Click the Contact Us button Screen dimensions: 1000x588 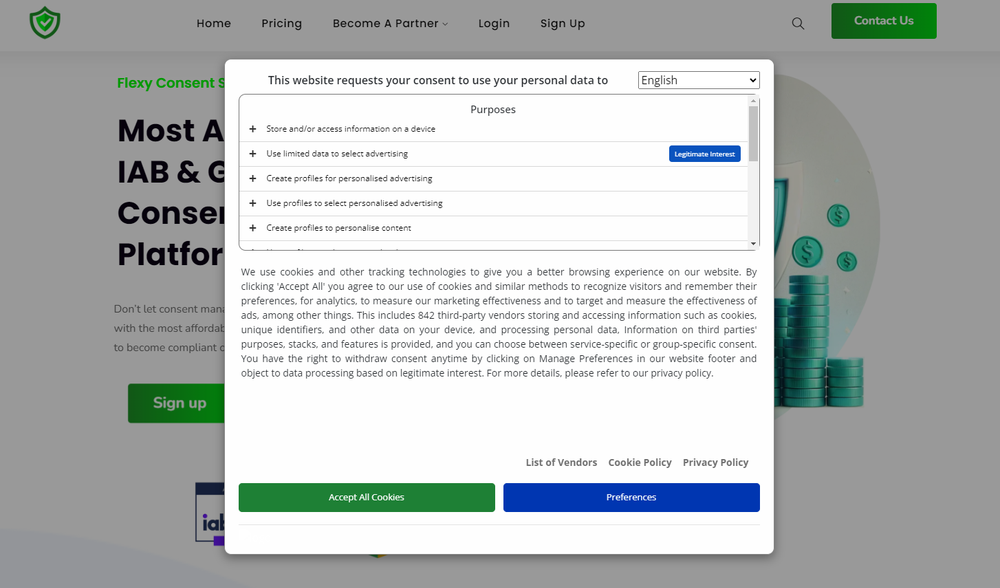883,21
